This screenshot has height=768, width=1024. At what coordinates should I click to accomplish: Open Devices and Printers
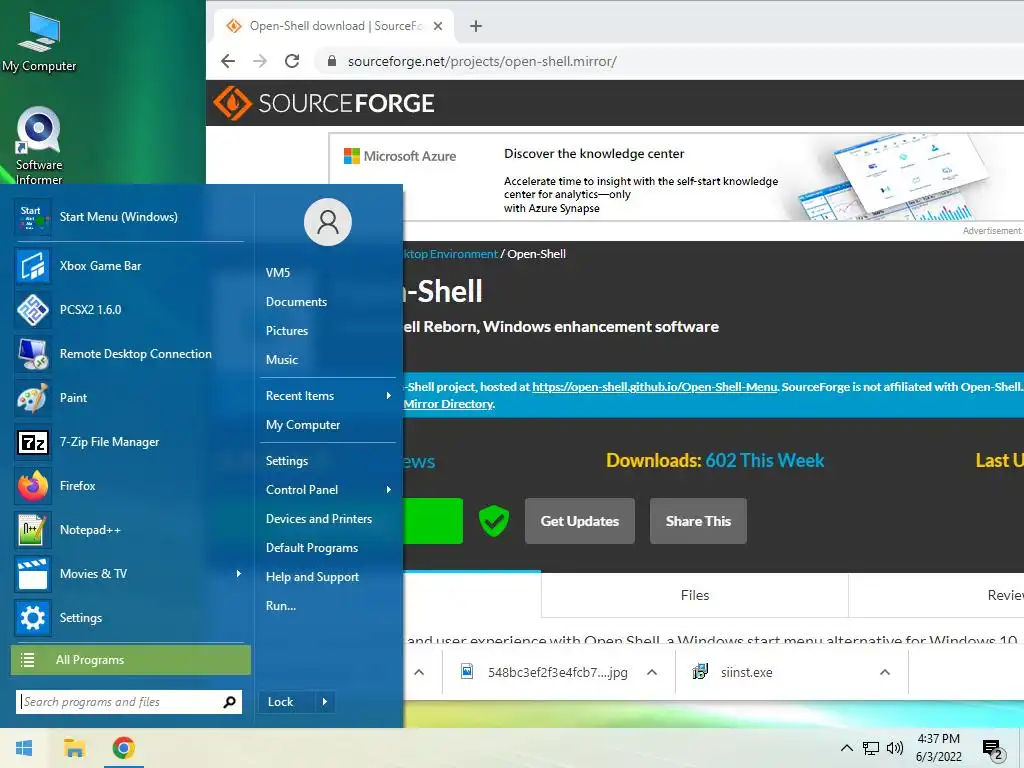[x=319, y=519]
